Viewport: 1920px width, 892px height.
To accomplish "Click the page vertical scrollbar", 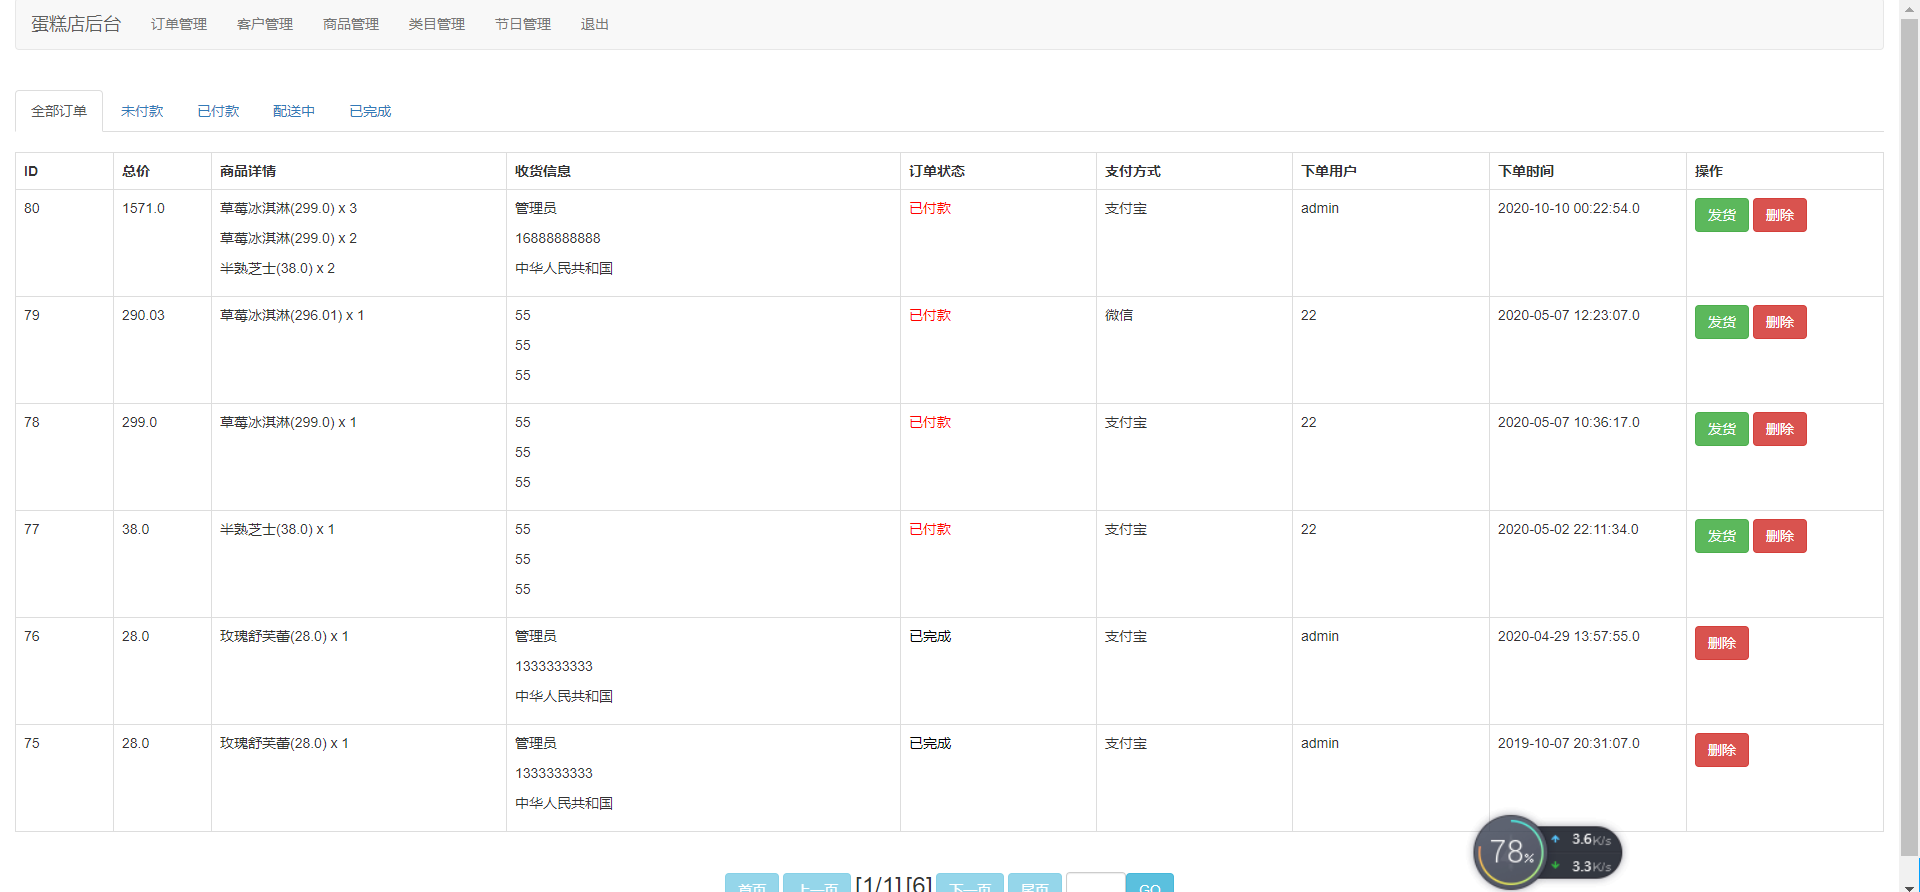I will click(1910, 435).
